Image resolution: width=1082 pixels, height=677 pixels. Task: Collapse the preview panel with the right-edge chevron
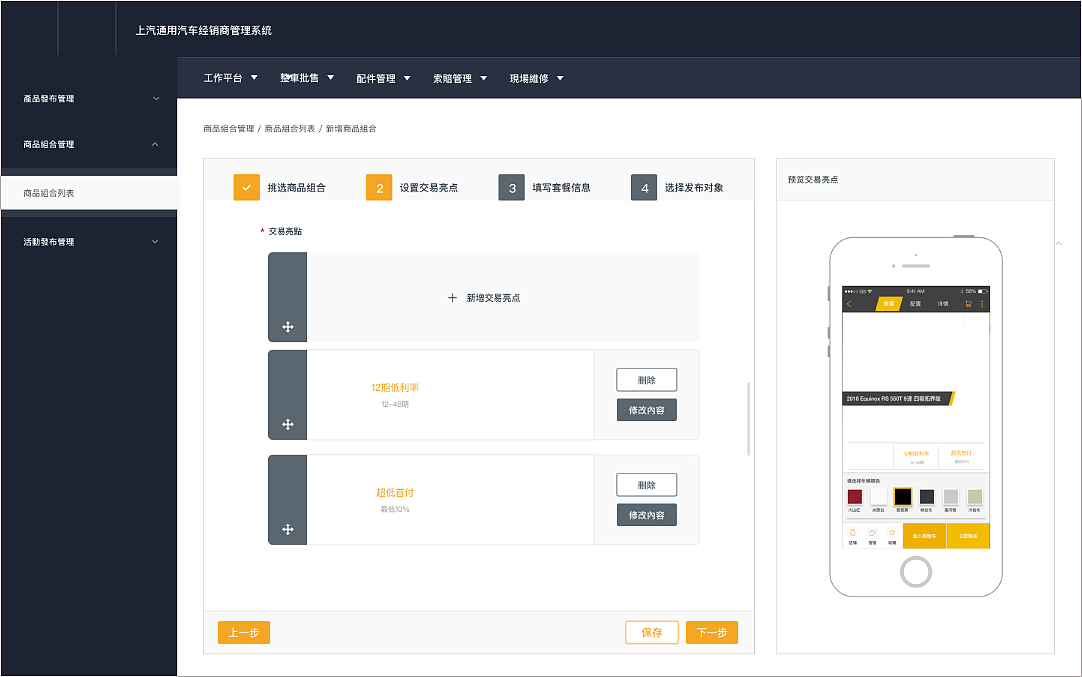[x=1059, y=243]
